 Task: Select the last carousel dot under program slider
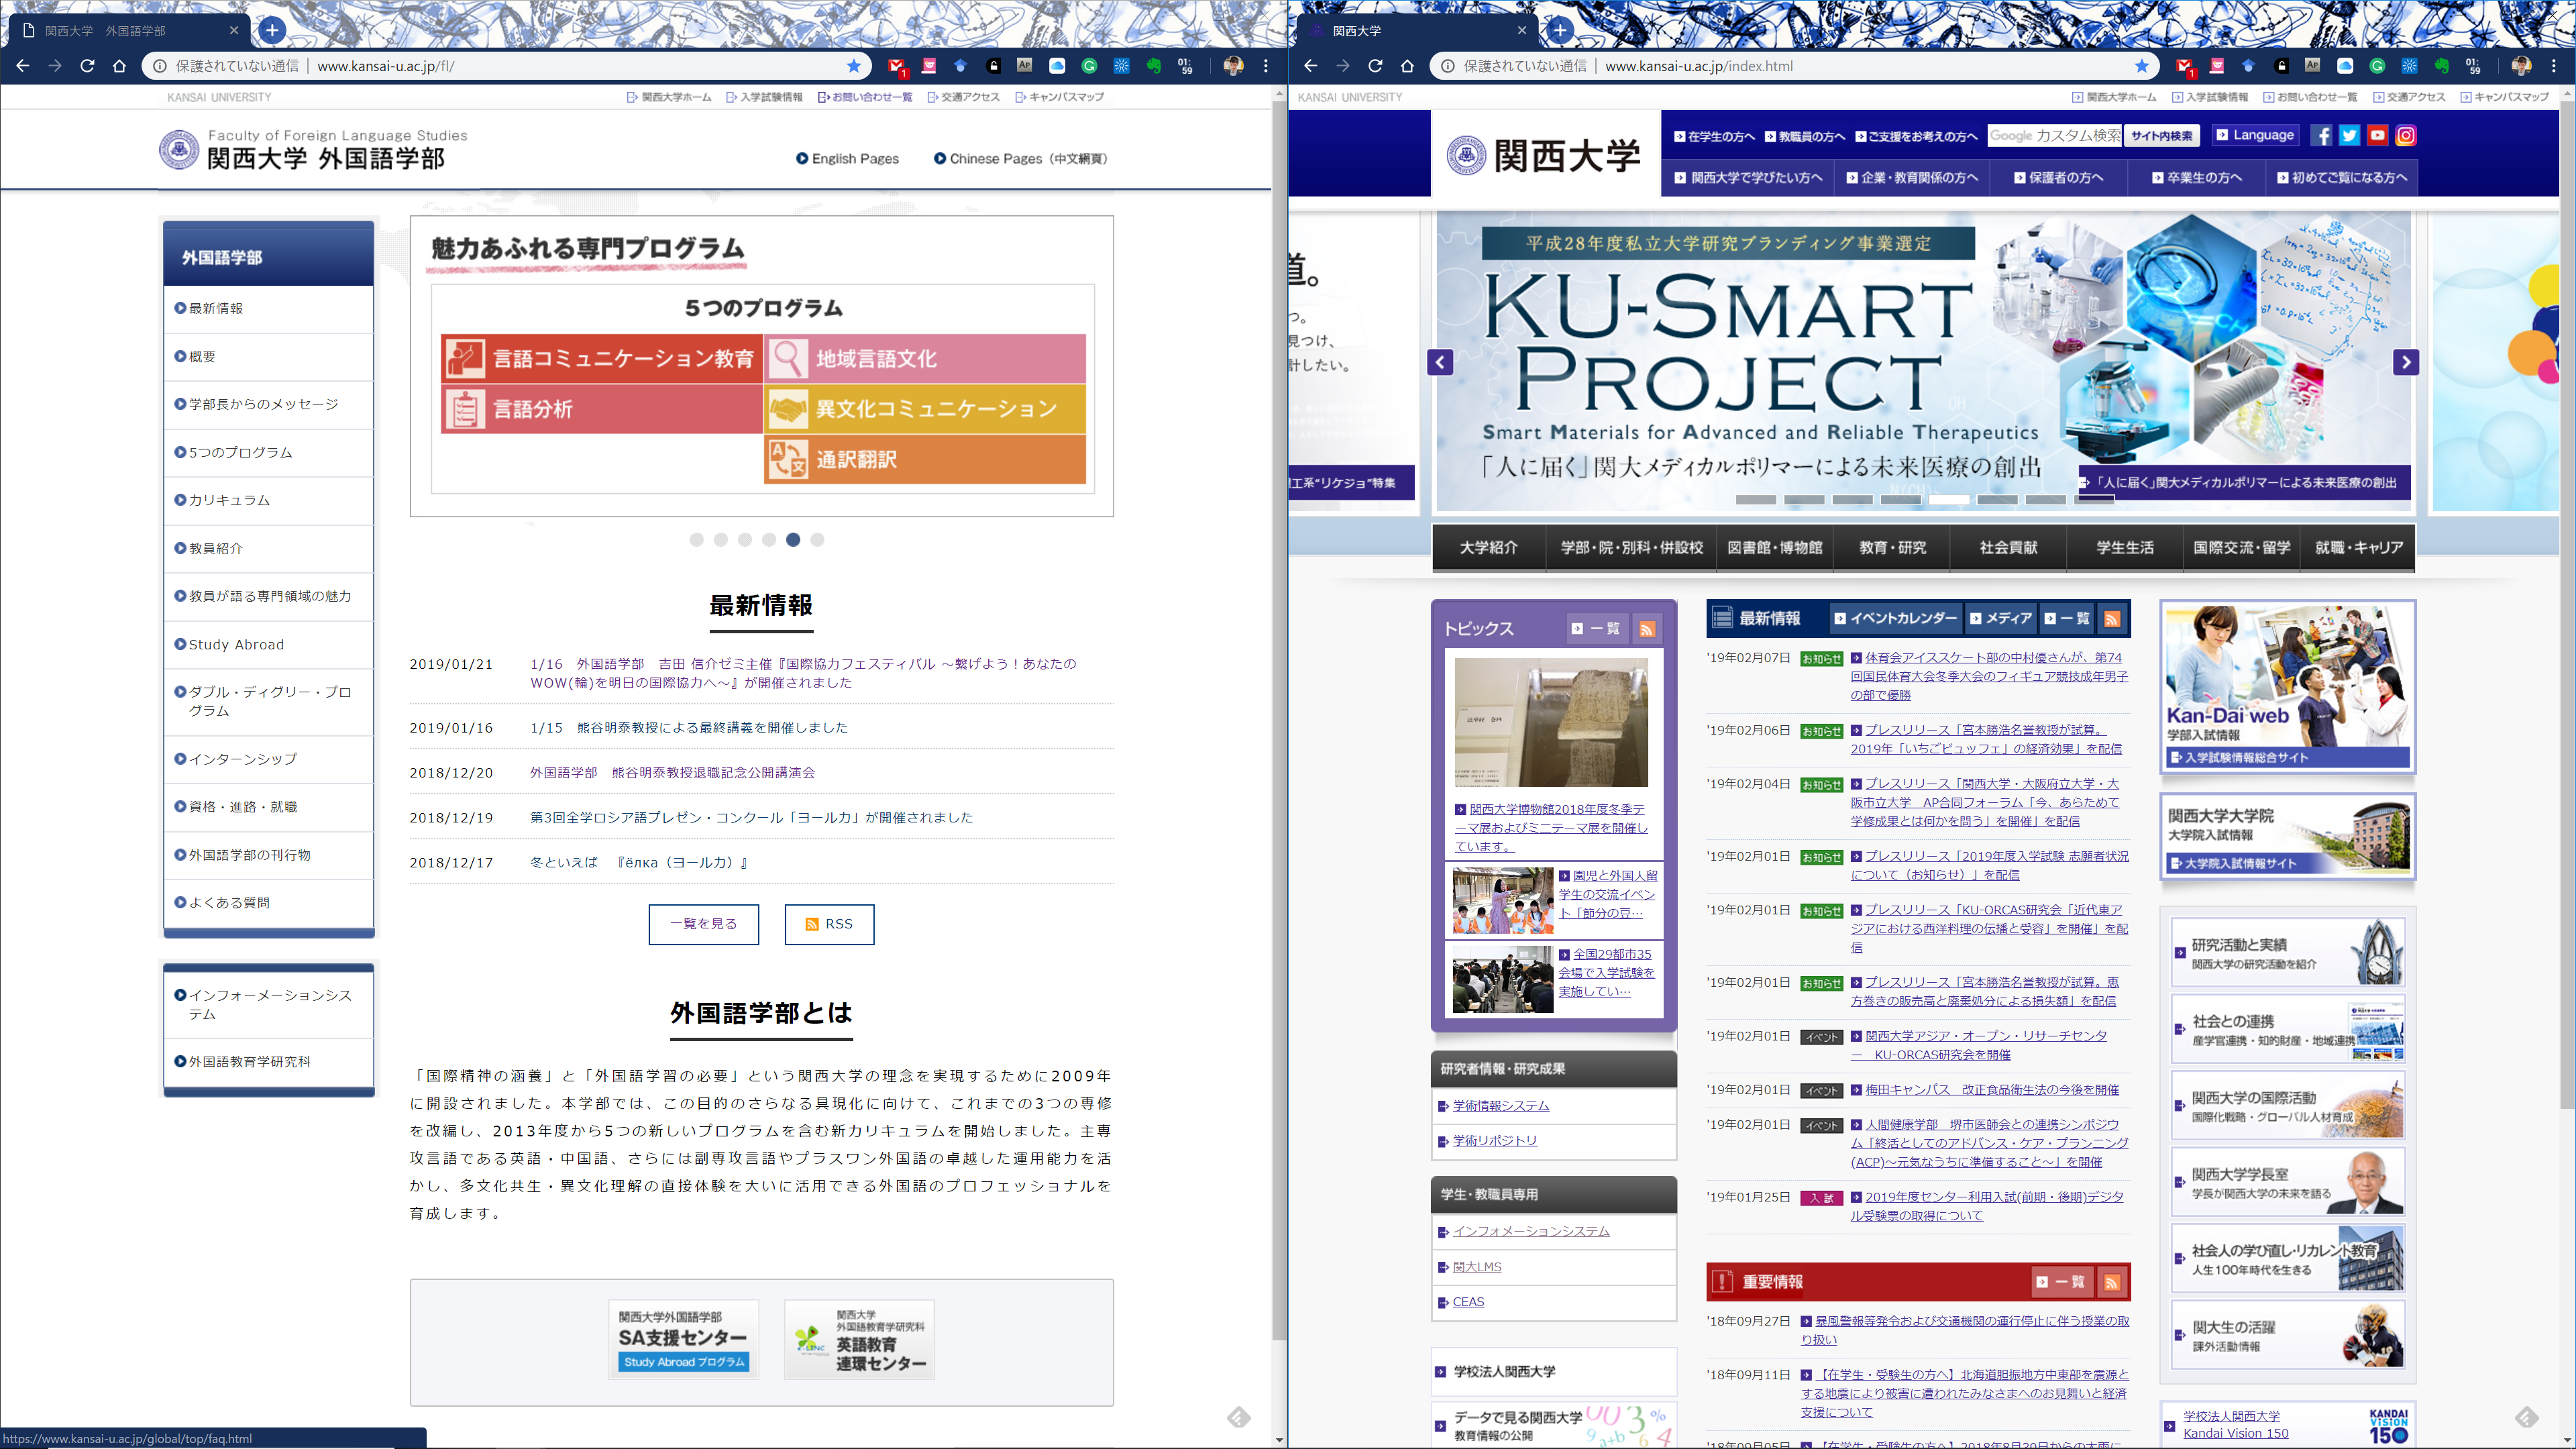(817, 540)
